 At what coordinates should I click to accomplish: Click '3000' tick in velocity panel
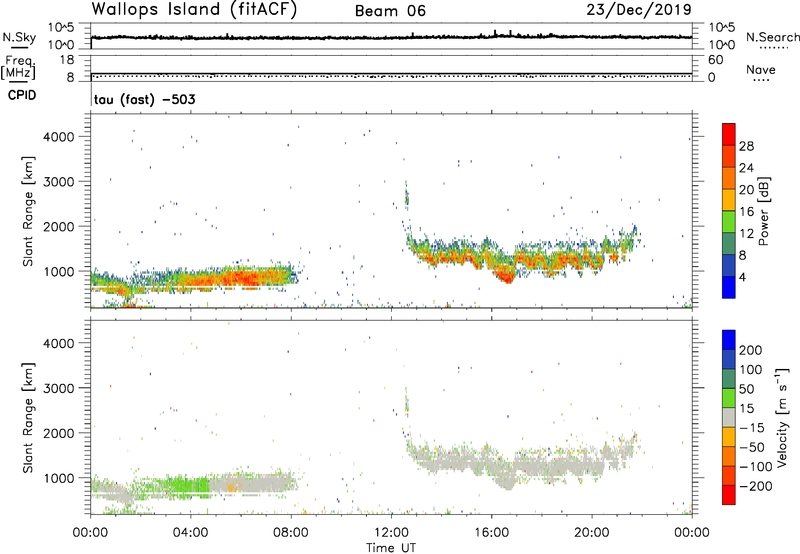tap(58, 388)
